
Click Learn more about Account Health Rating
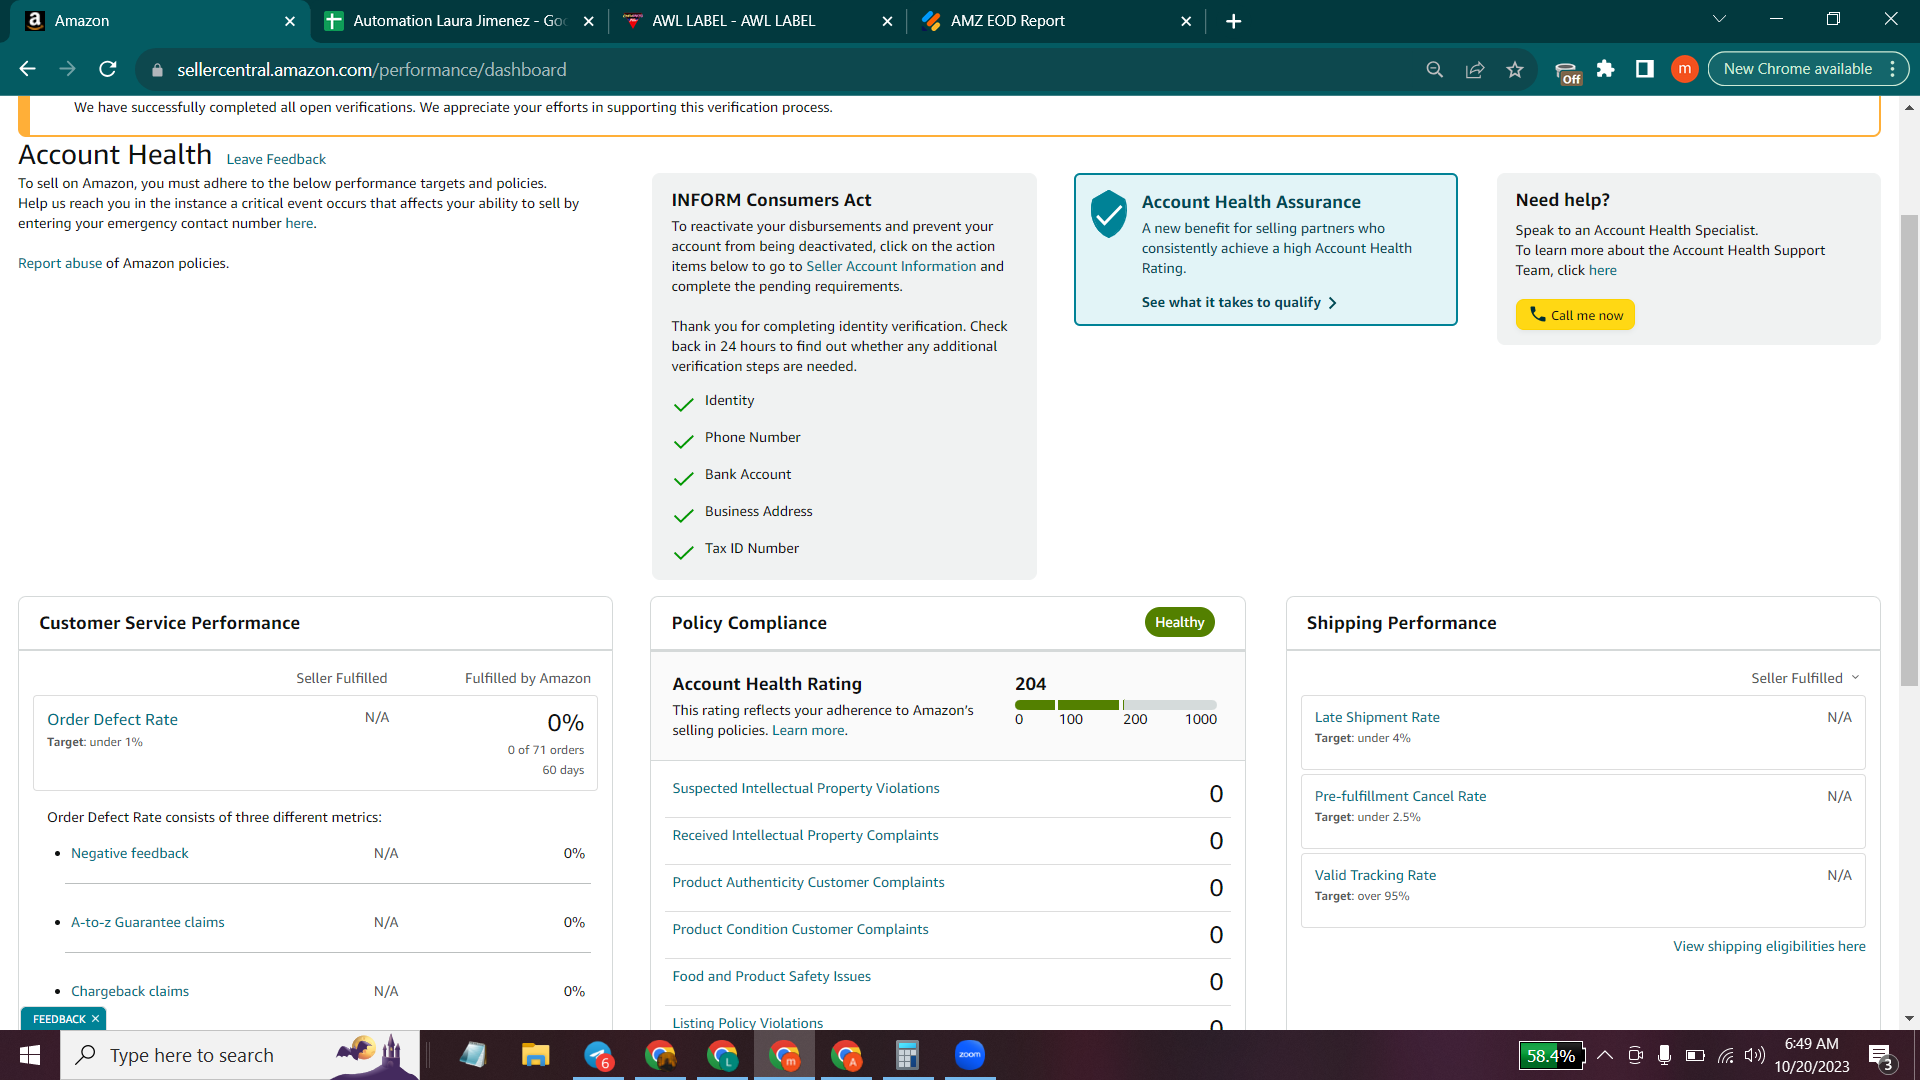tap(808, 730)
